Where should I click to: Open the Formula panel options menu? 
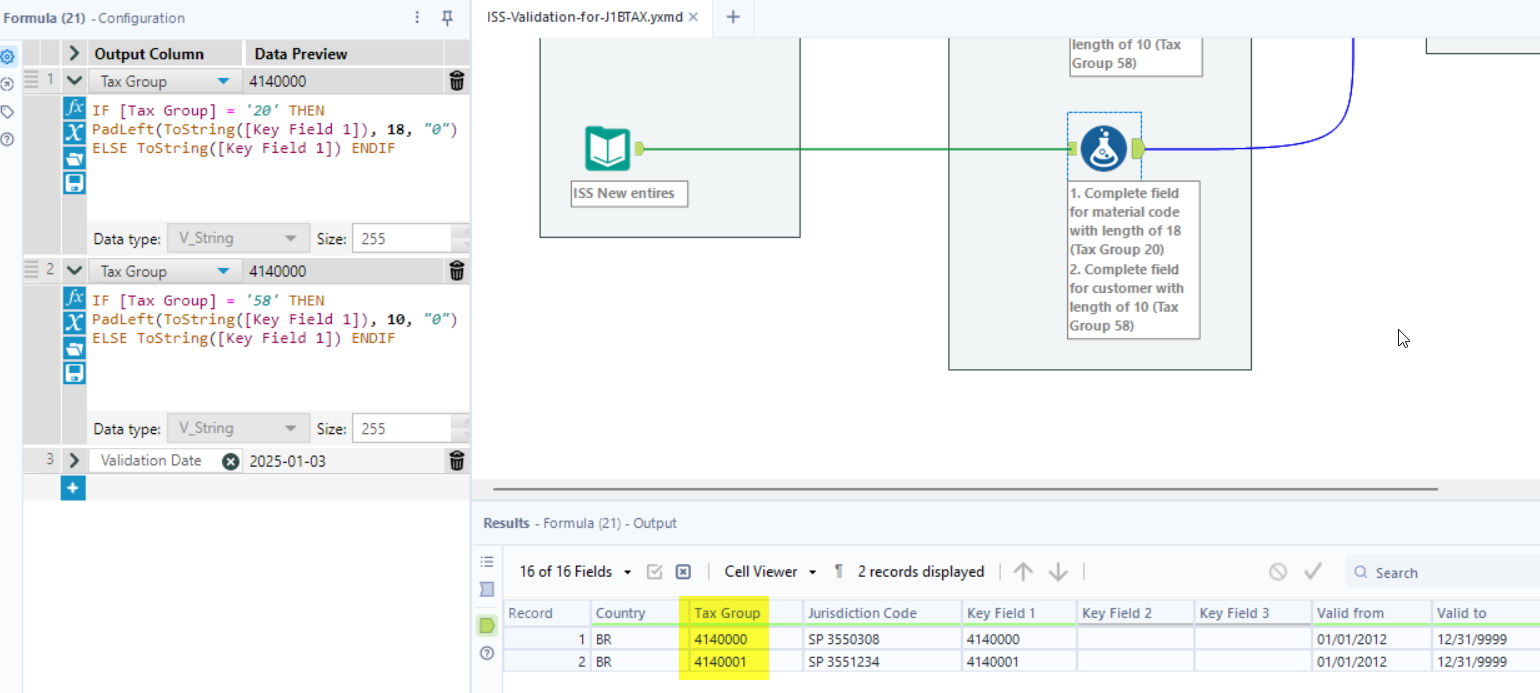(x=417, y=18)
